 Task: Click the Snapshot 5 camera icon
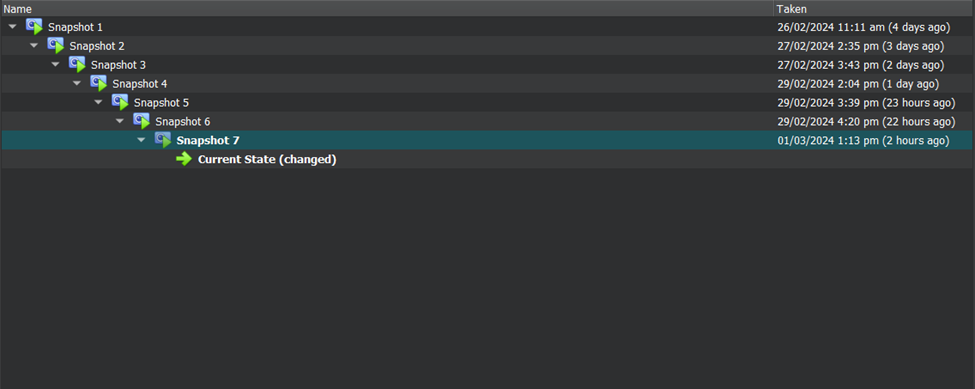coord(120,103)
